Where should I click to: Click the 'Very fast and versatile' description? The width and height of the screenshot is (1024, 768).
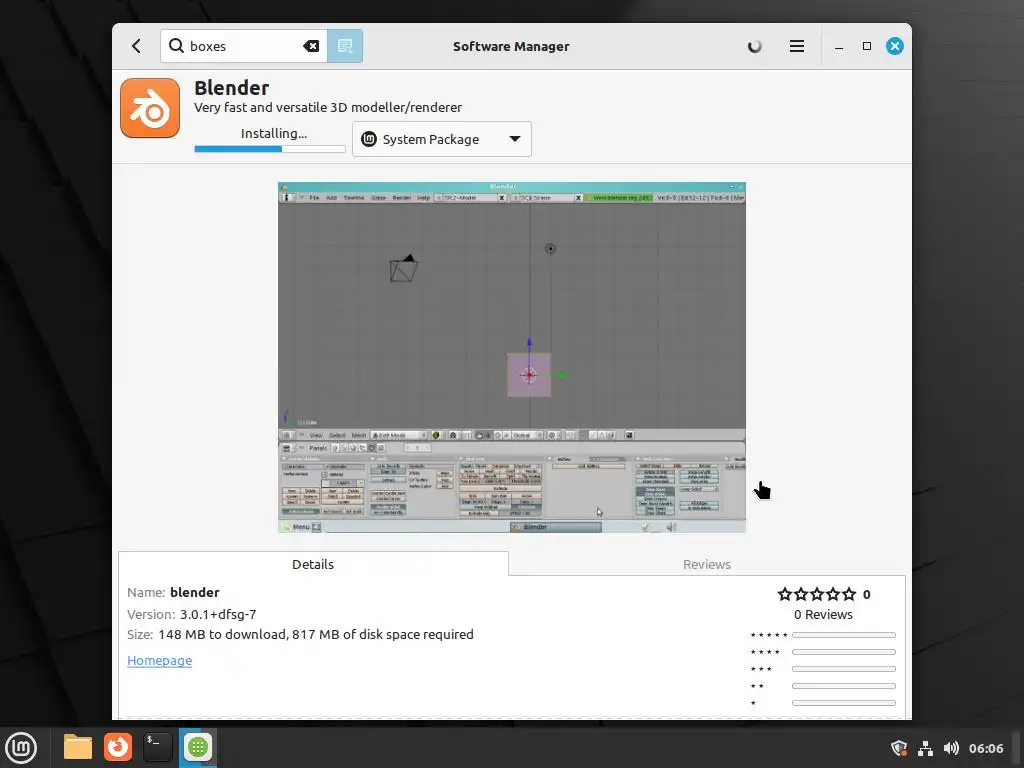[x=328, y=107]
